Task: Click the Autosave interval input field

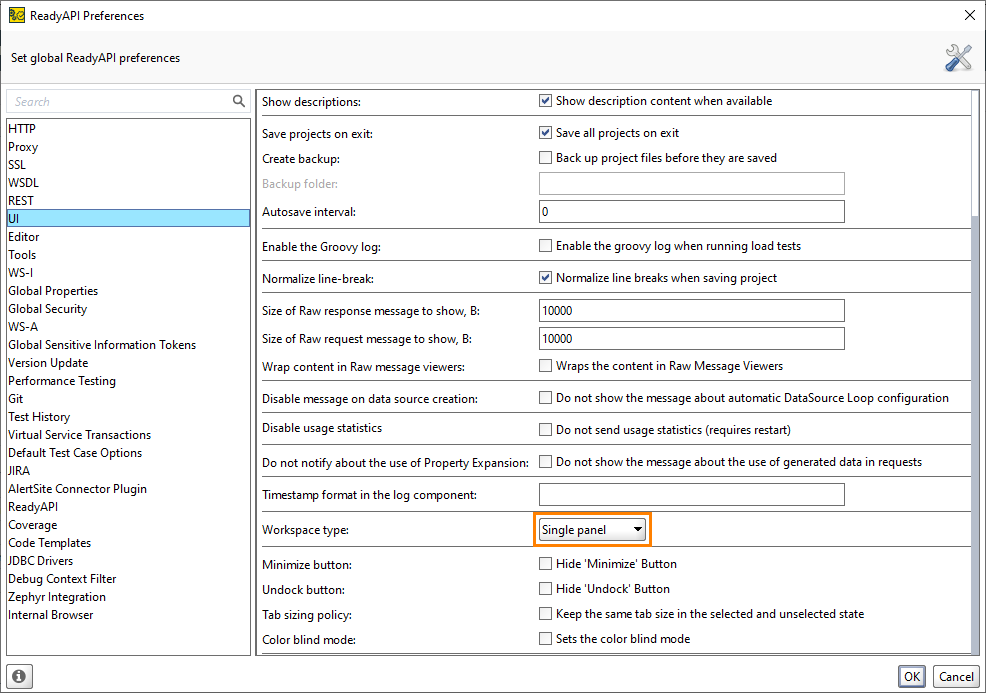Action: click(691, 211)
